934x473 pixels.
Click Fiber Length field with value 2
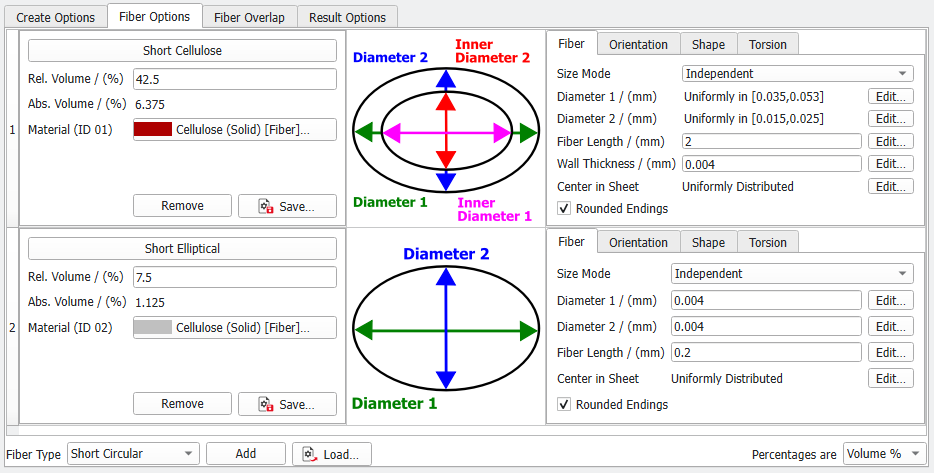pos(771,141)
